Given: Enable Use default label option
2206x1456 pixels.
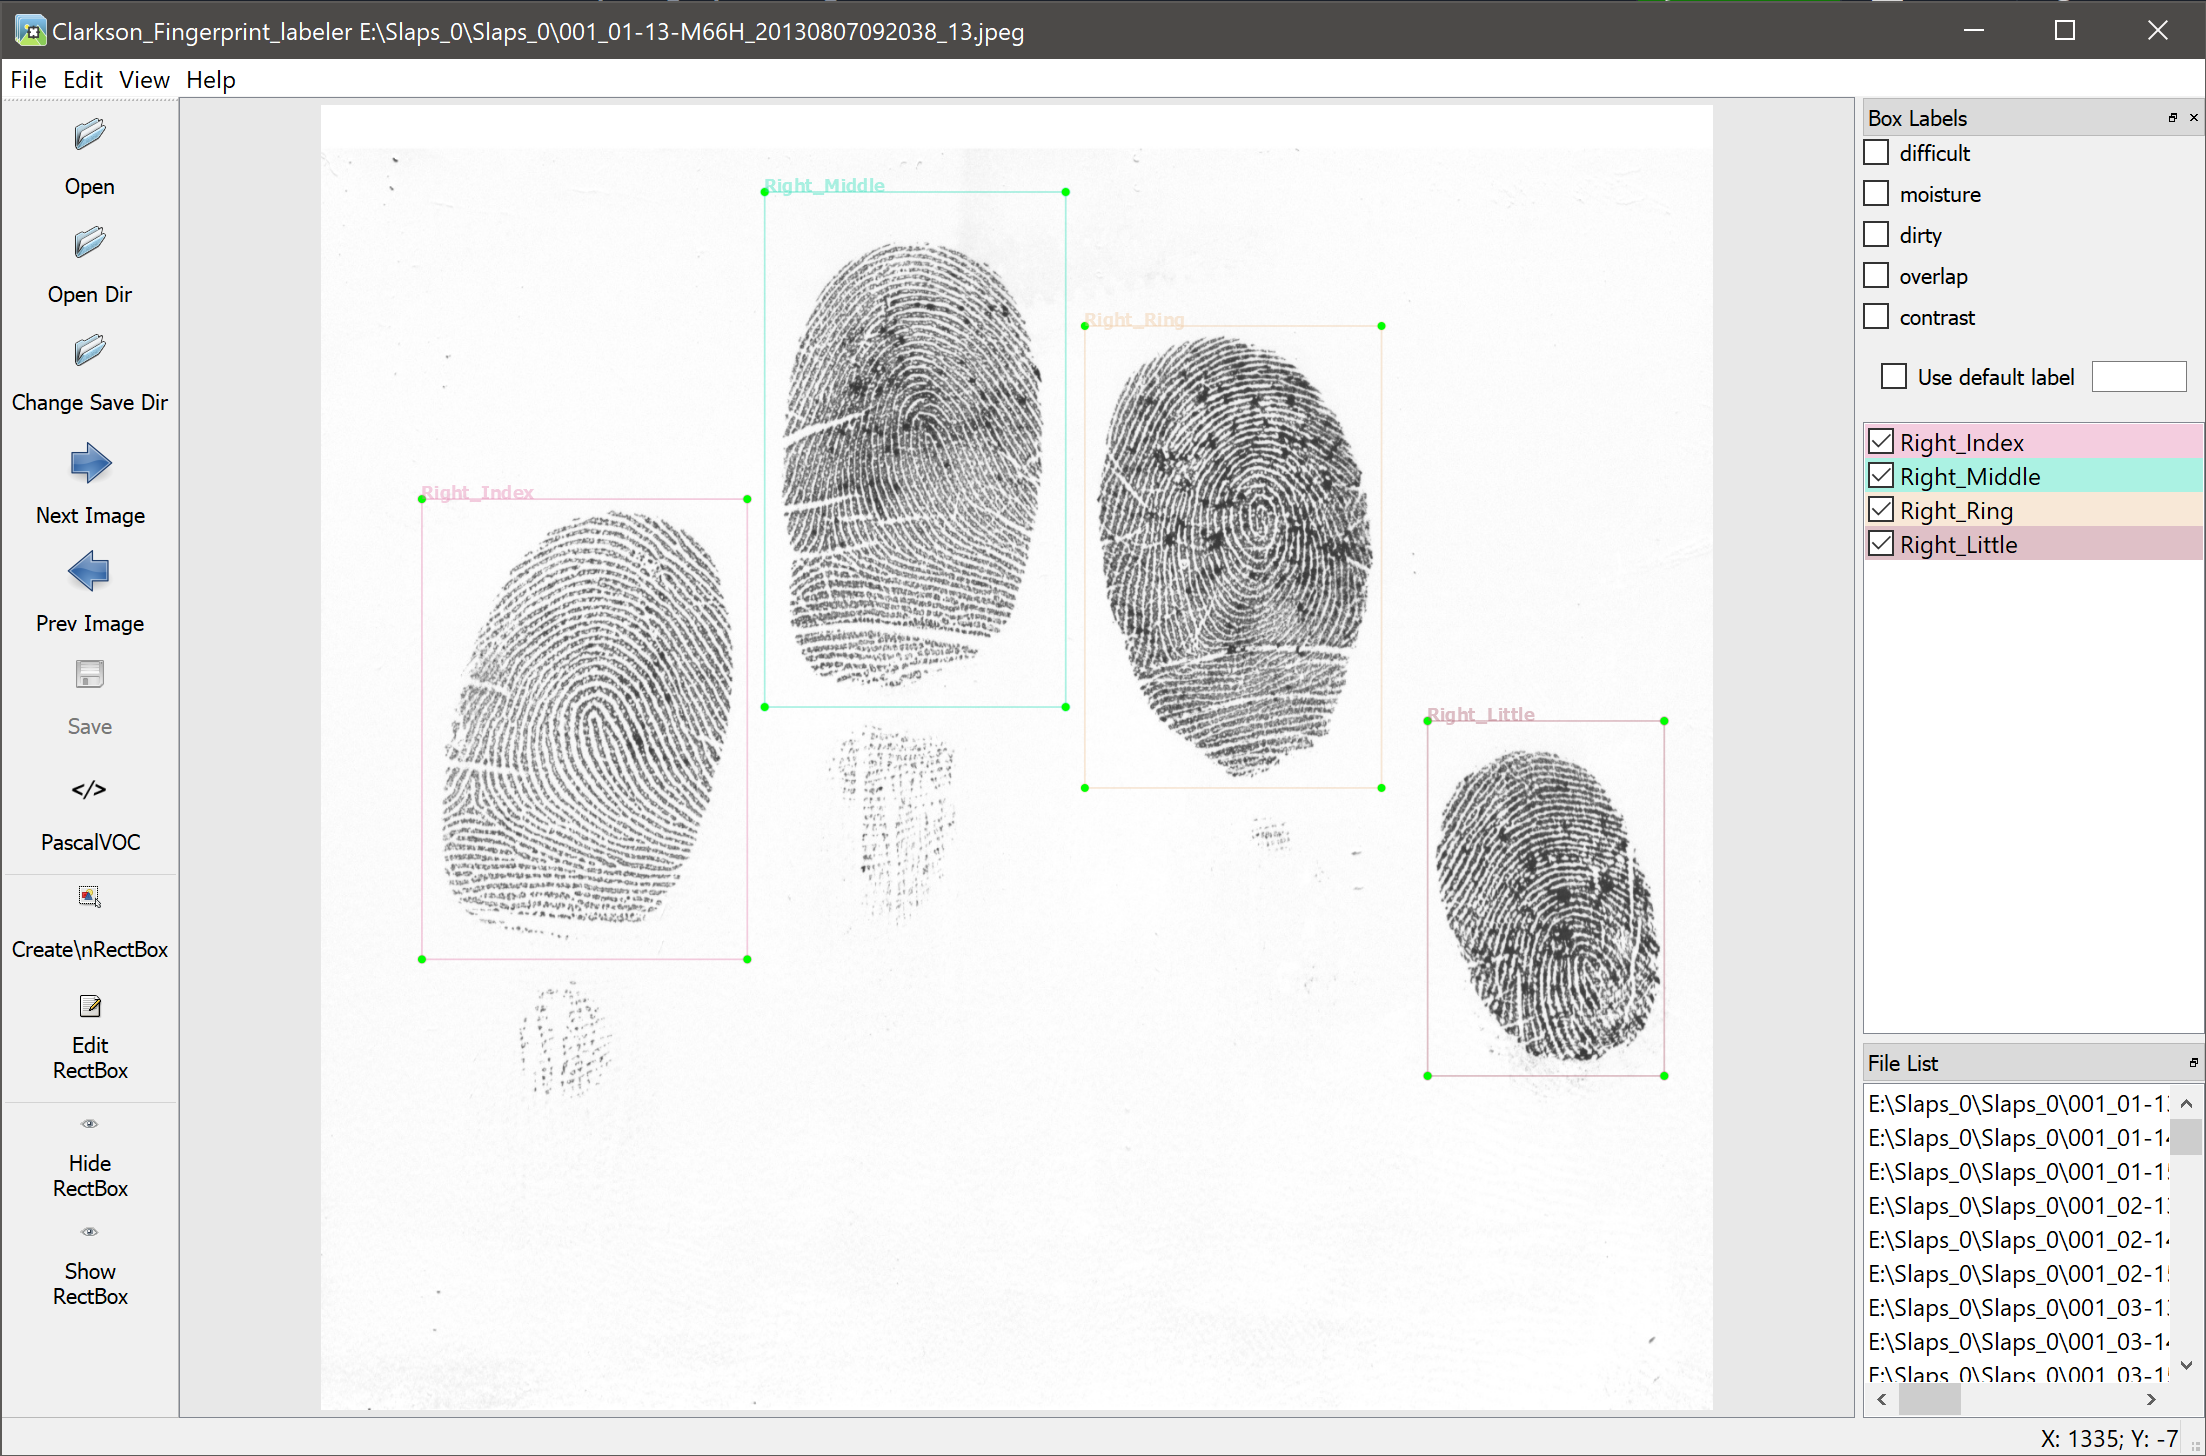Looking at the screenshot, I should click(x=1893, y=376).
